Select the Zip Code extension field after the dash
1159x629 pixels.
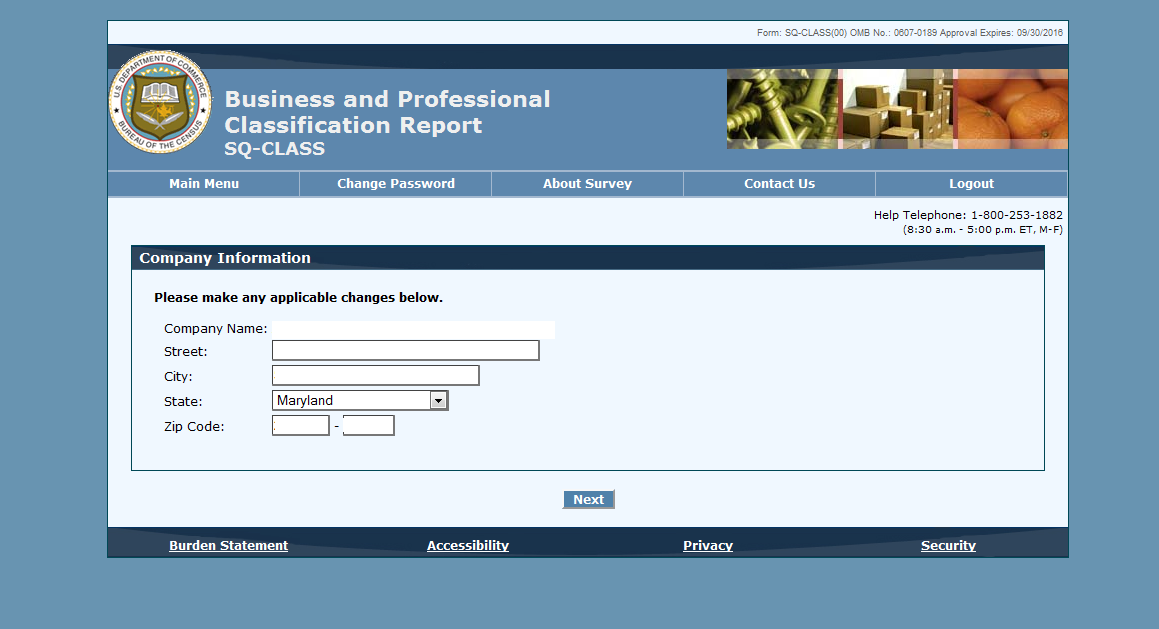(368, 426)
